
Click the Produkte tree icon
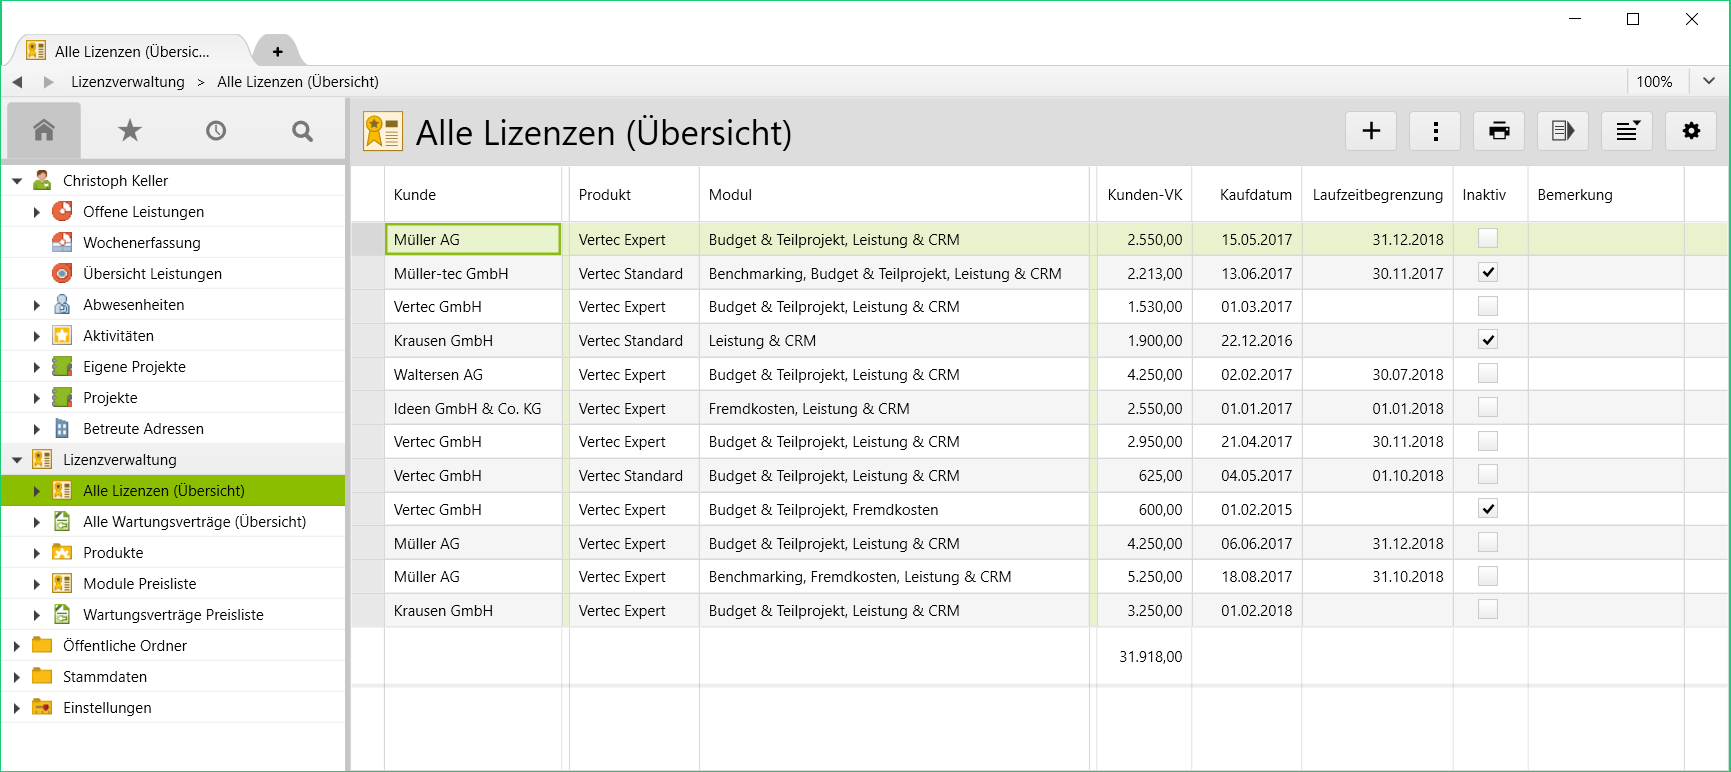62,552
